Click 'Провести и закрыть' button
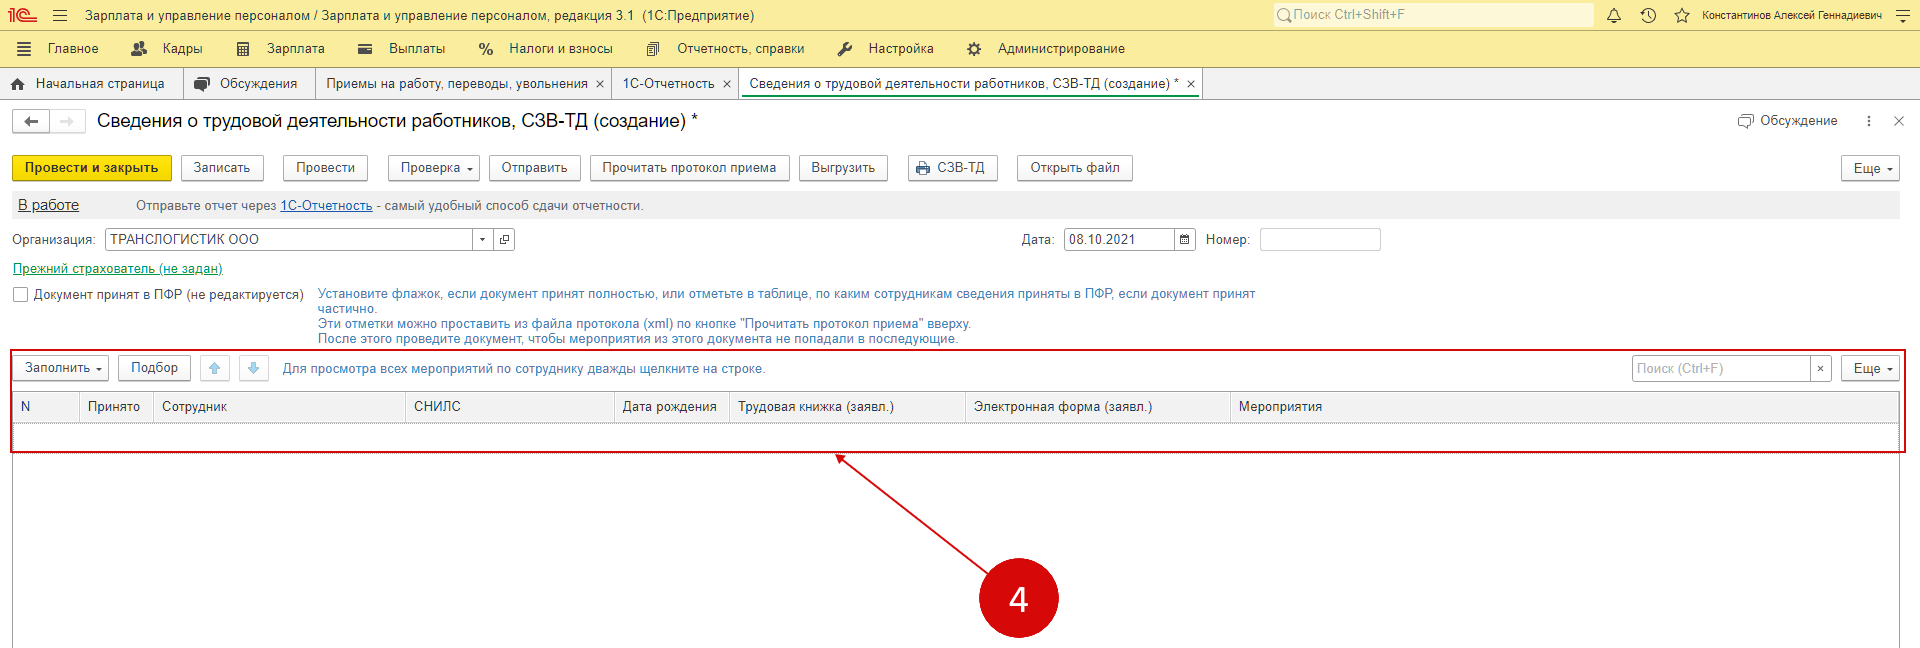 point(91,168)
